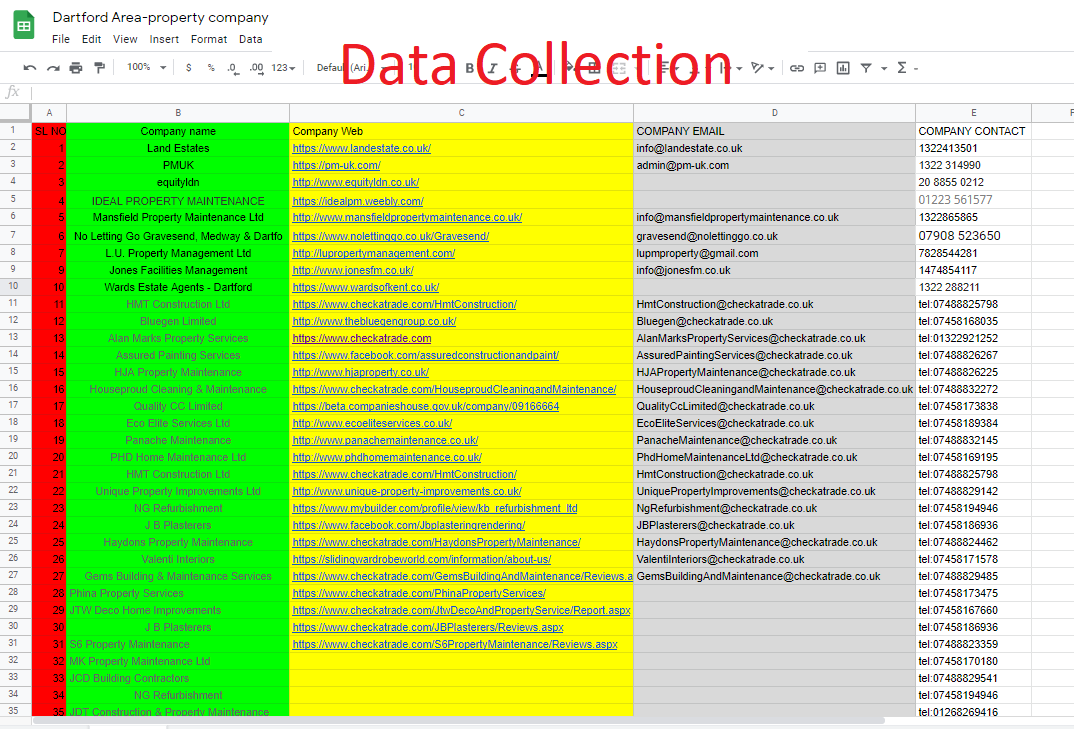Select the Print icon in the toolbar

pyautogui.click(x=75, y=67)
